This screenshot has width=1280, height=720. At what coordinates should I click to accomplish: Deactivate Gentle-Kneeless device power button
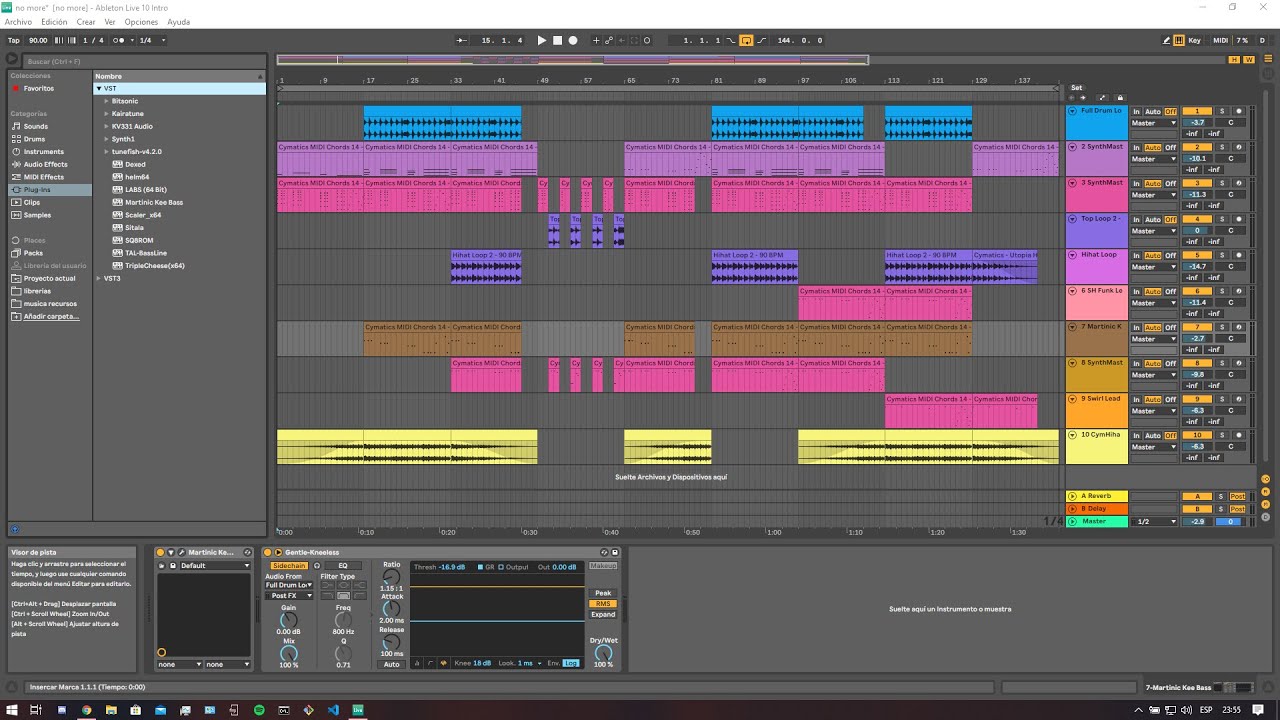267,552
